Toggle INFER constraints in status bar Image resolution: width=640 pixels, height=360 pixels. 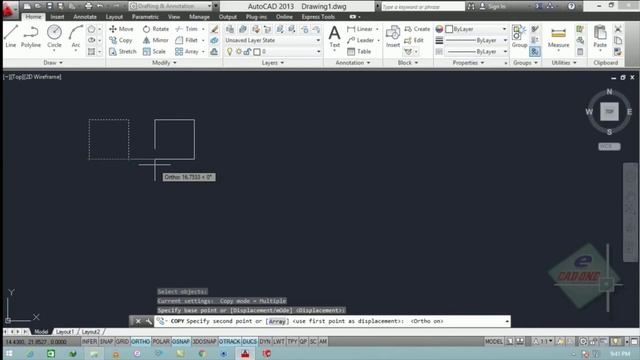click(x=89, y=342)
